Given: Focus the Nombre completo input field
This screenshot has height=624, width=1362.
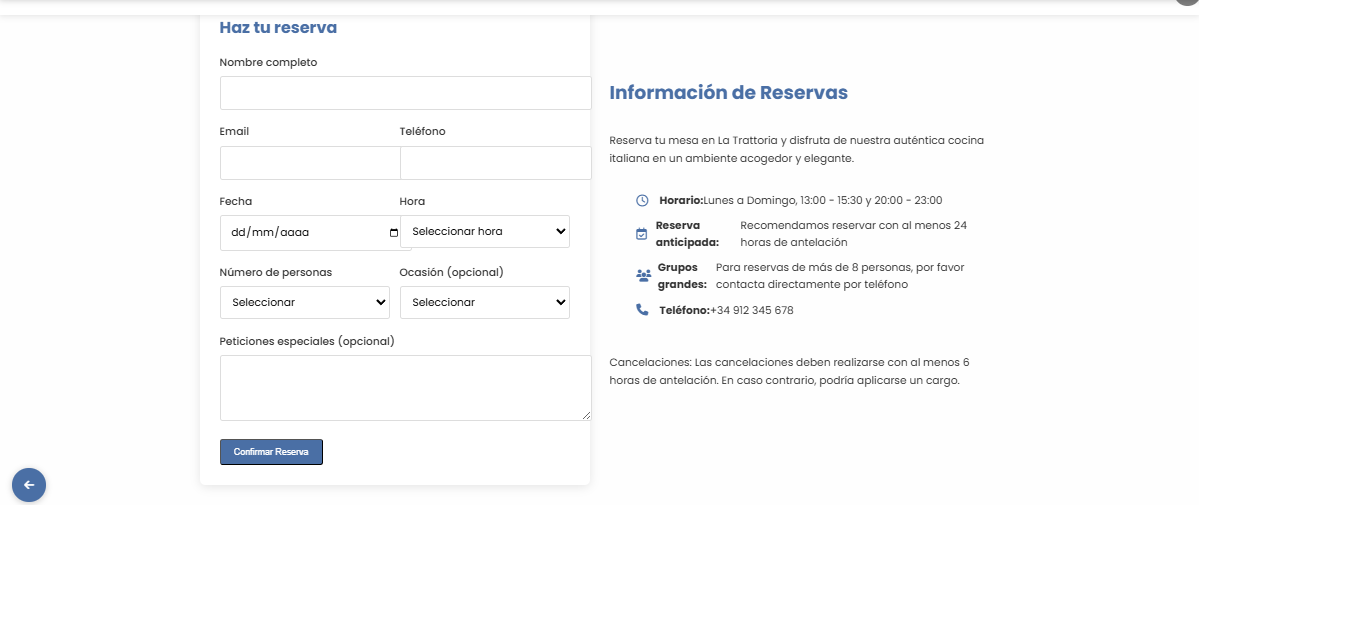Looking at the screenshot, I should [x=405, y=93].
